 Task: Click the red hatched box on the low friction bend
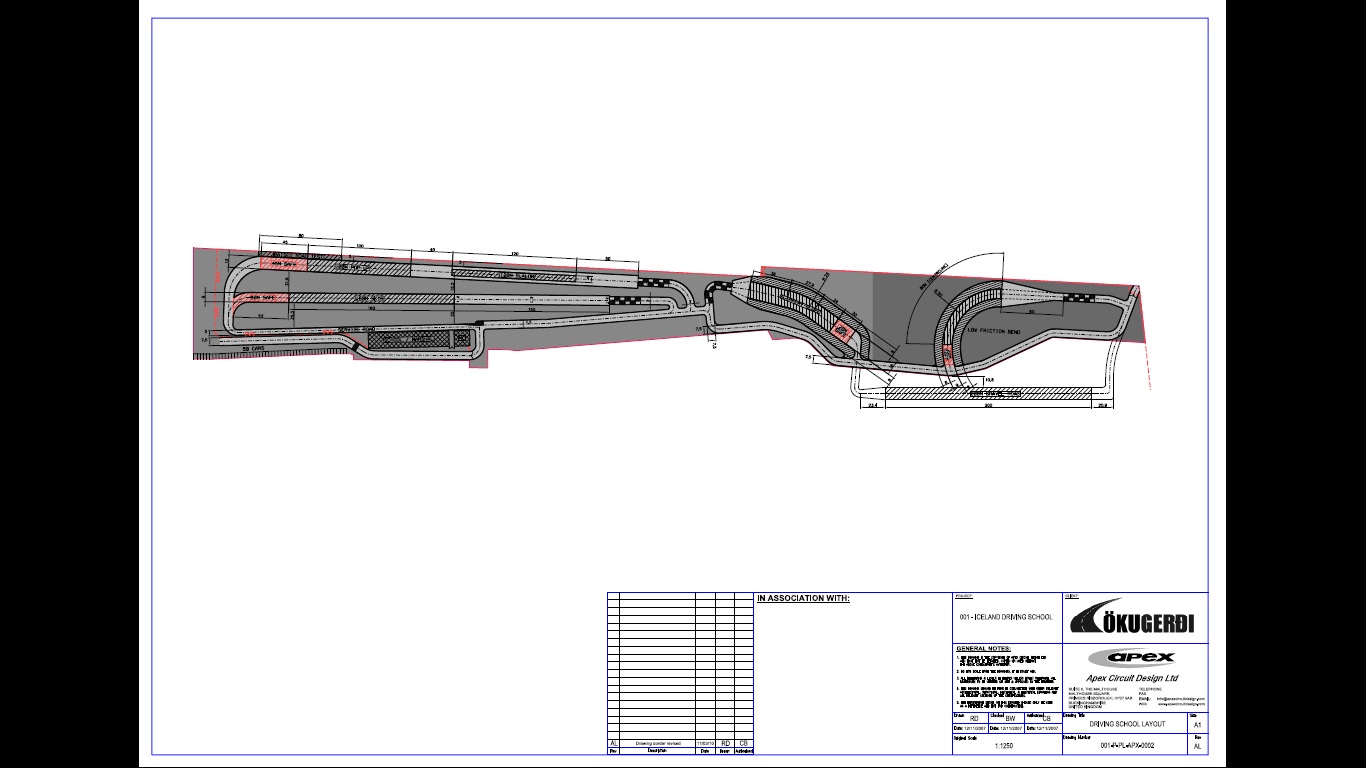tap(949, 353)
